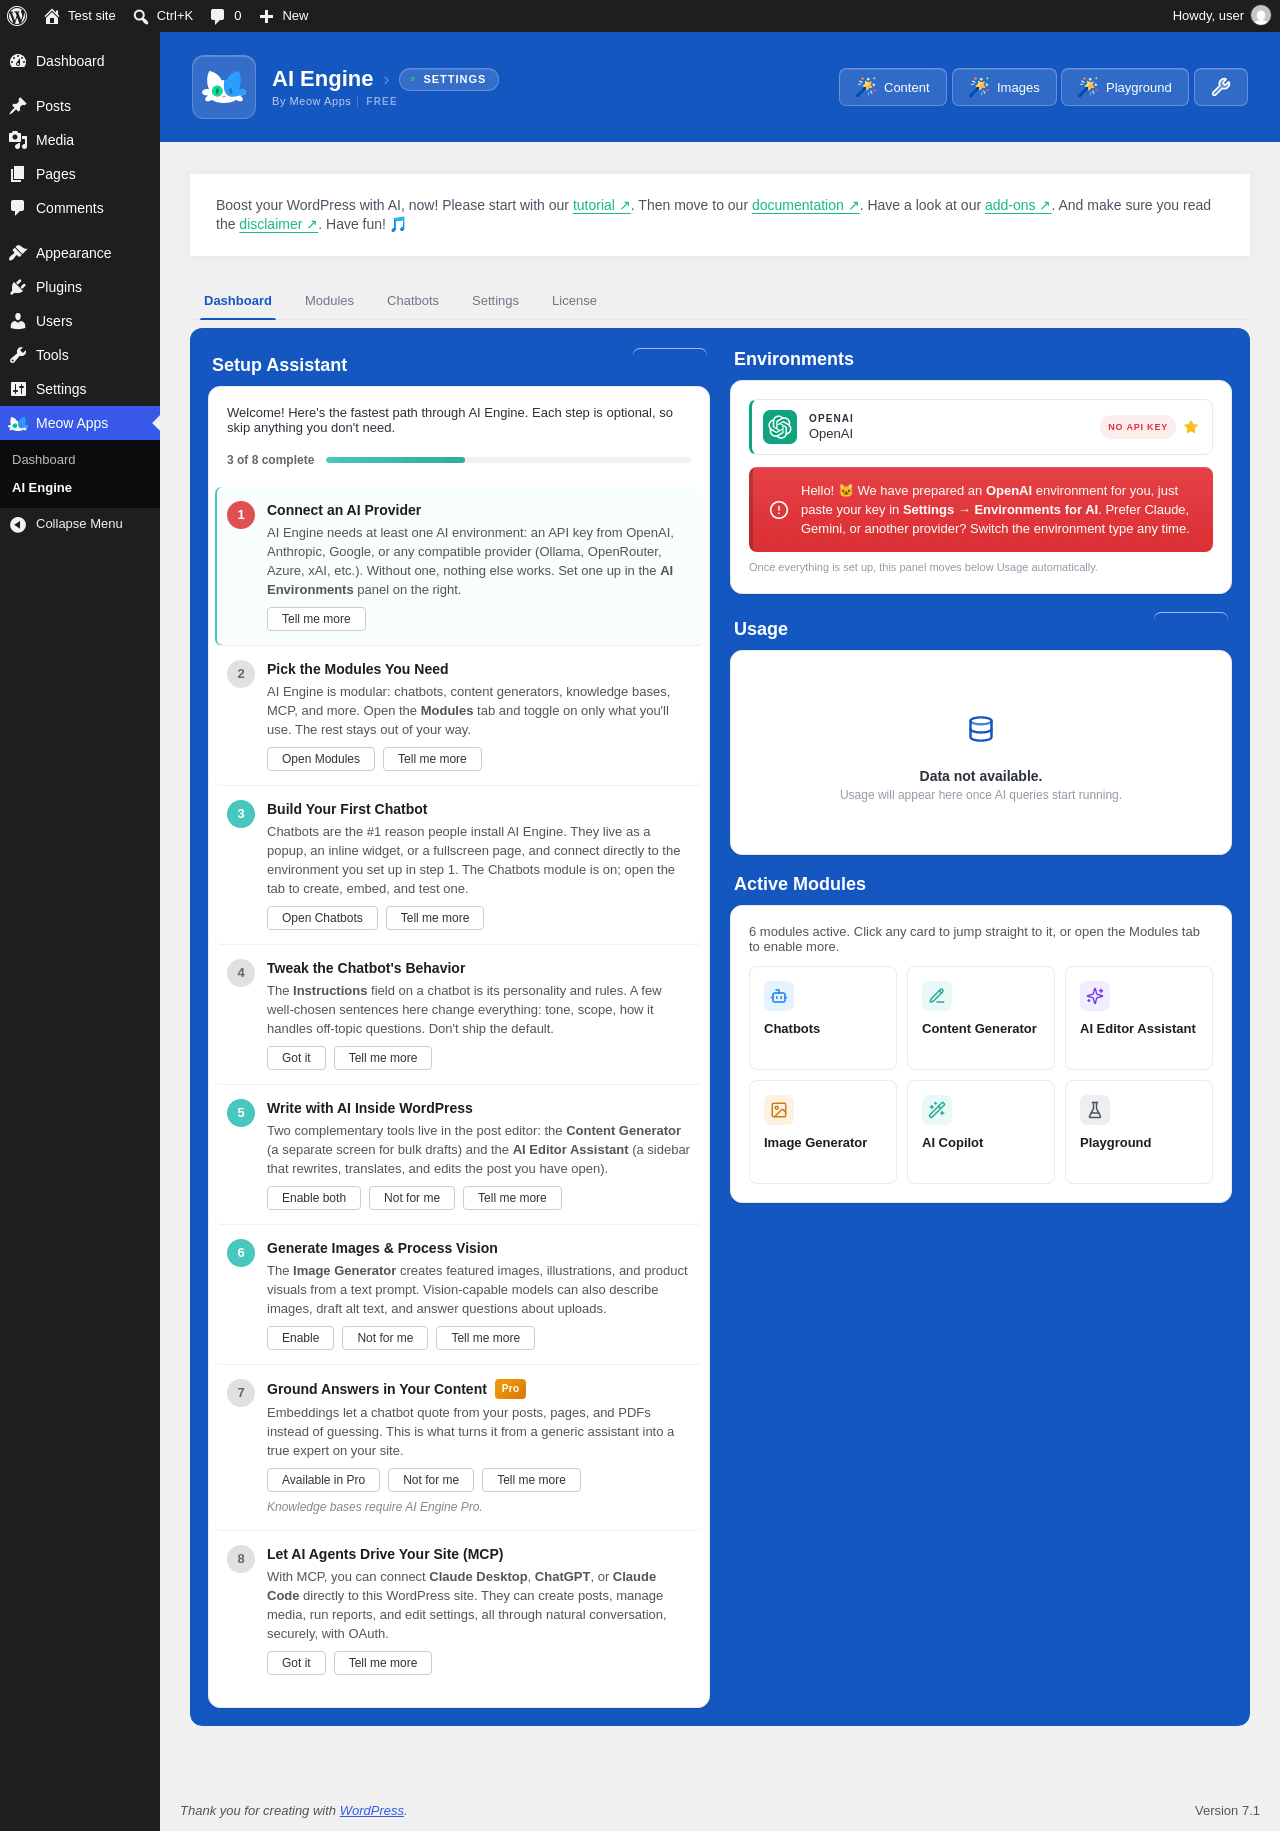This screenshot has width=1280, height=1831.
Task: Click the Image Generator picture icon
Action: pyautogui.click(x=779, y=1110)
